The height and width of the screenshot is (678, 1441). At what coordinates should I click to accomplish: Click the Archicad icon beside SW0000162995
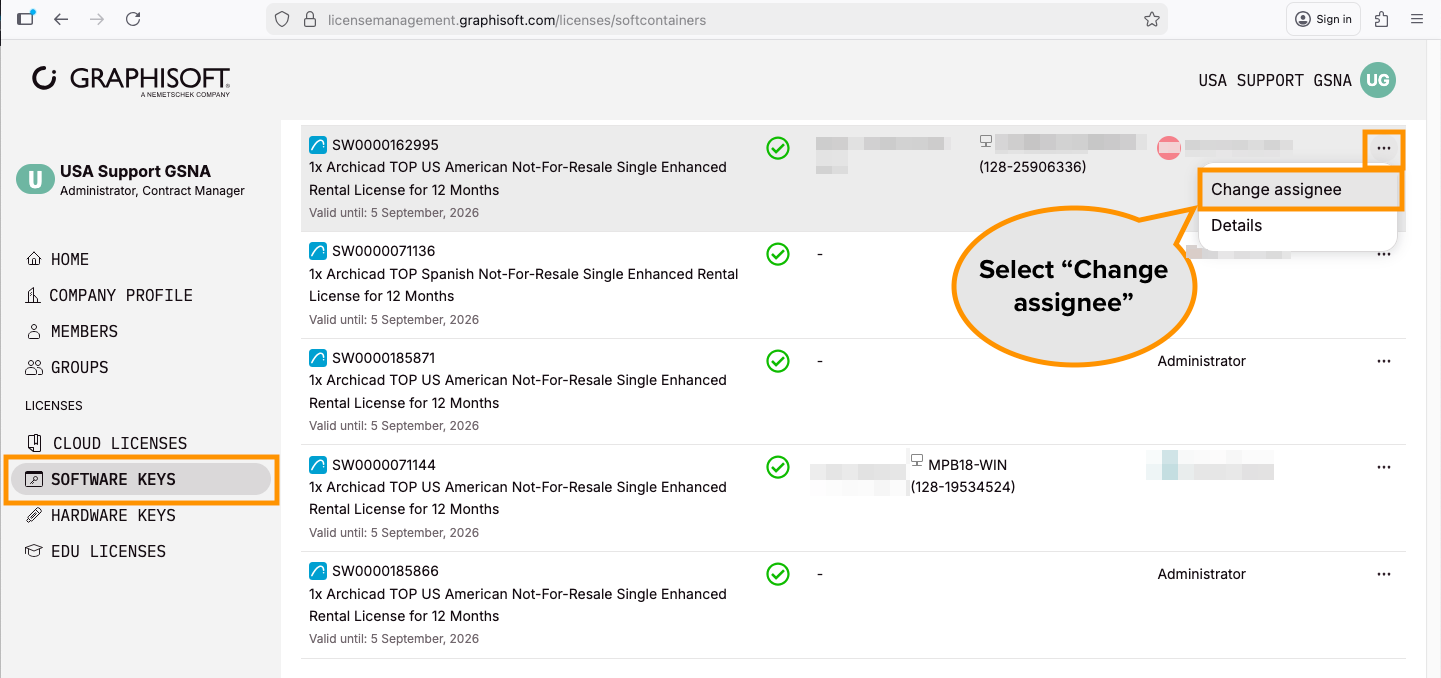pos(318,144)
